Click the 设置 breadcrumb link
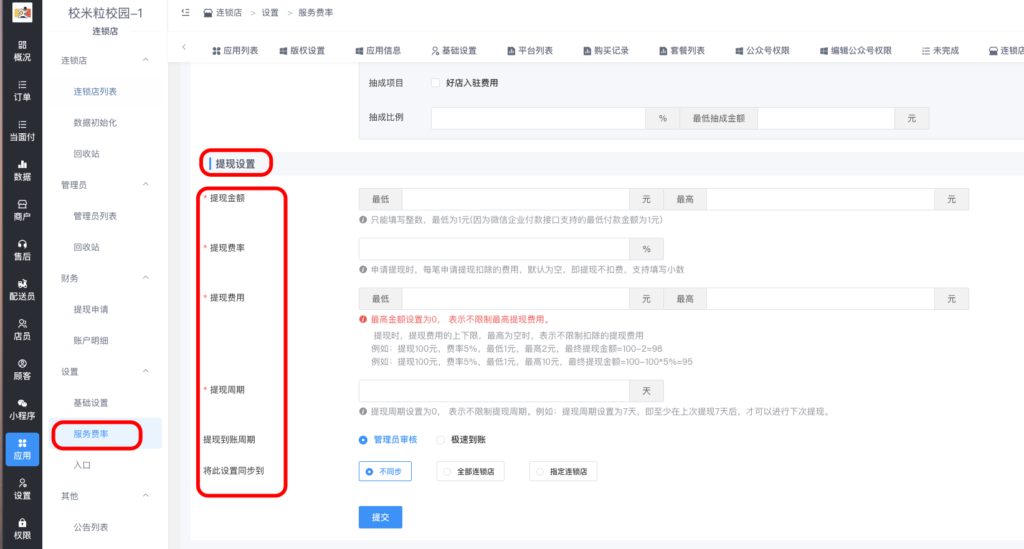1024x549 pixels. pos(270,13)
